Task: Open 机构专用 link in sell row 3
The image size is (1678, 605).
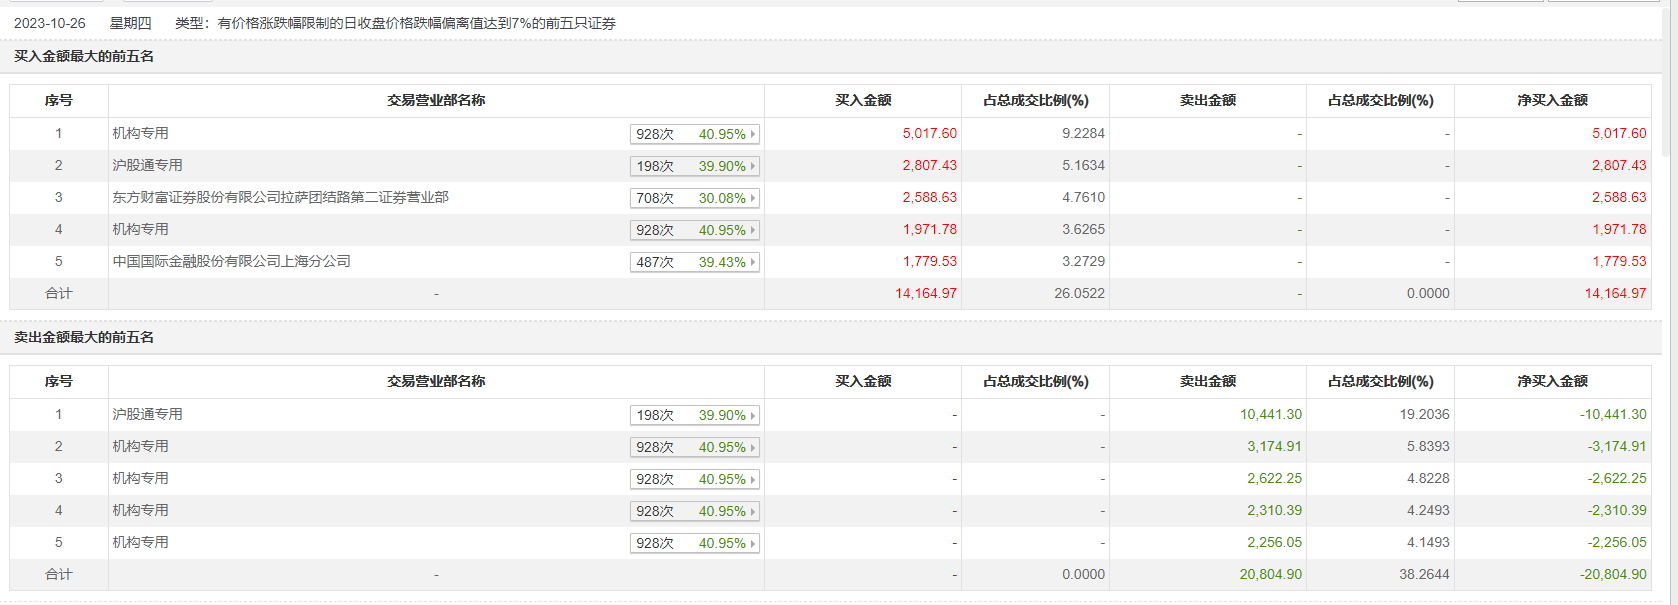Action: coord(140,479)
